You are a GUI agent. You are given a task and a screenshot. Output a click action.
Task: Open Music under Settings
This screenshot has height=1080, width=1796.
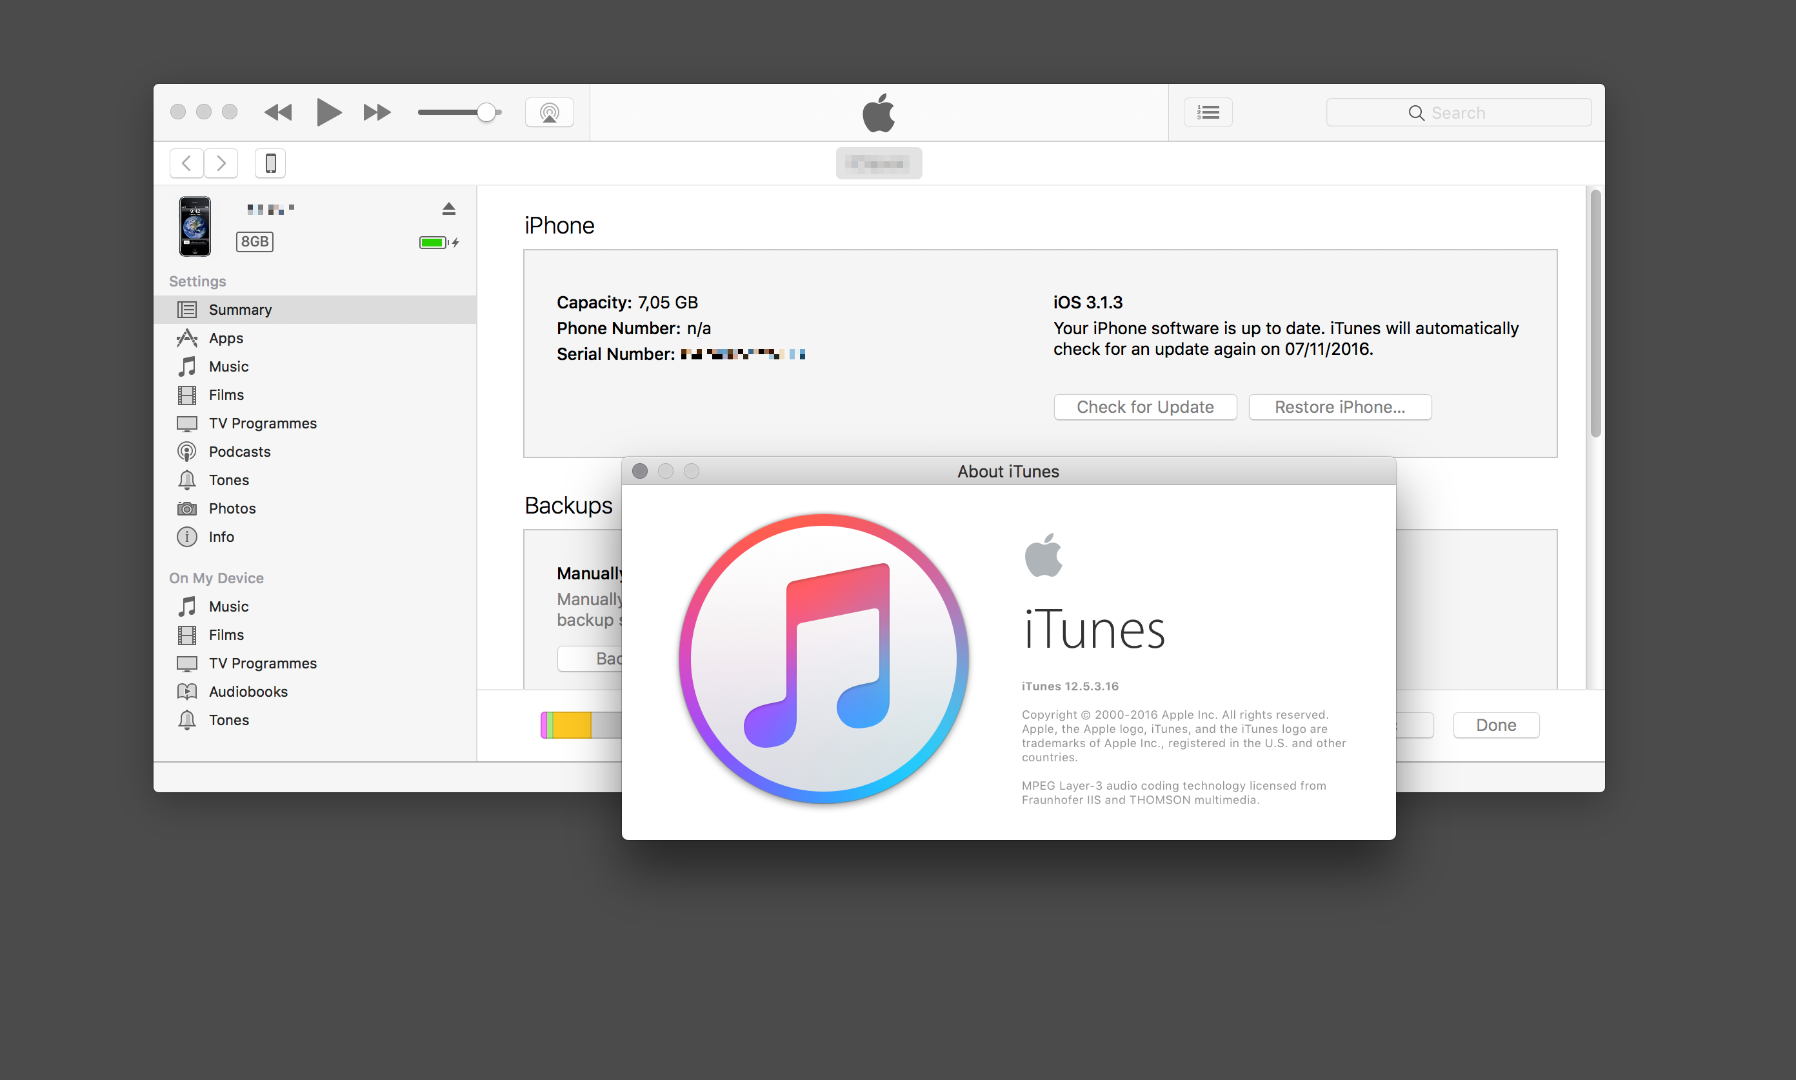[x=315, y=367]
